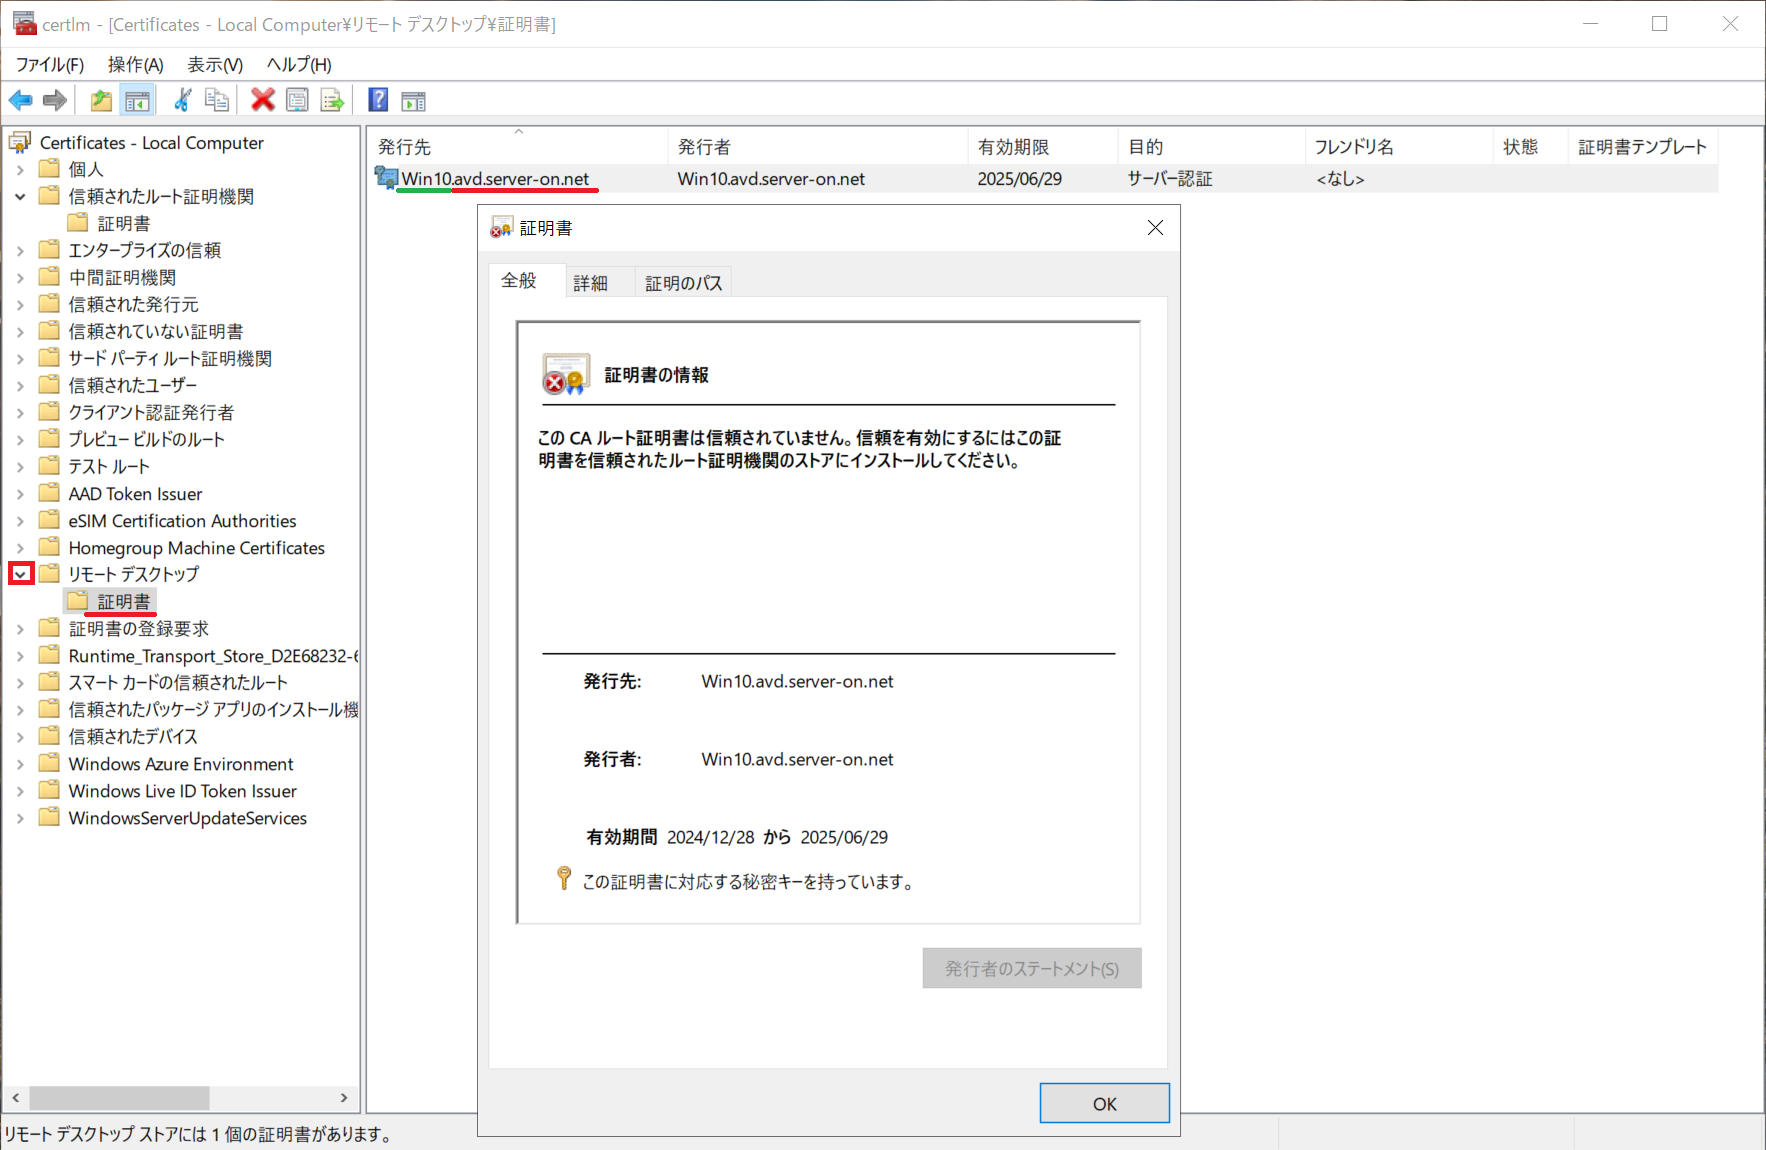Open Help with the question mark icon
The width and height of the screenshot is (1766, 1150).
point(378,100)
